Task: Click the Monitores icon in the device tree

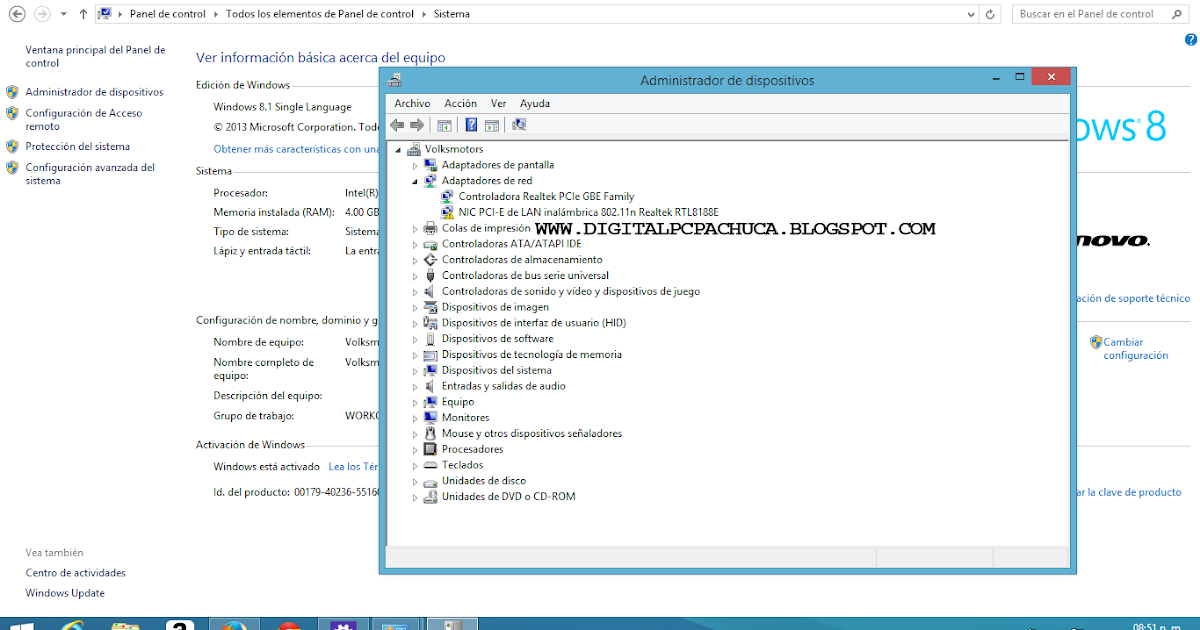Action: coord(431,417)
